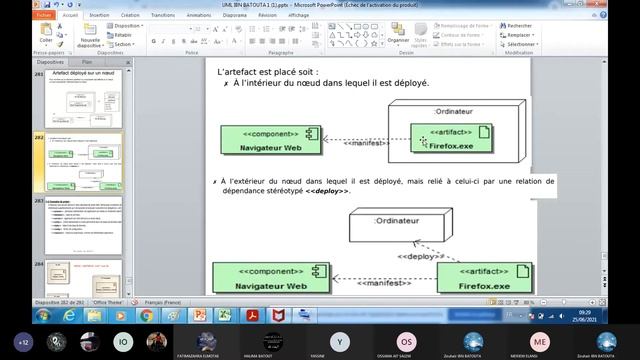Close the slides pane with X
The width and height of the screenshot is (640, 360).
[x=128, y=62]
